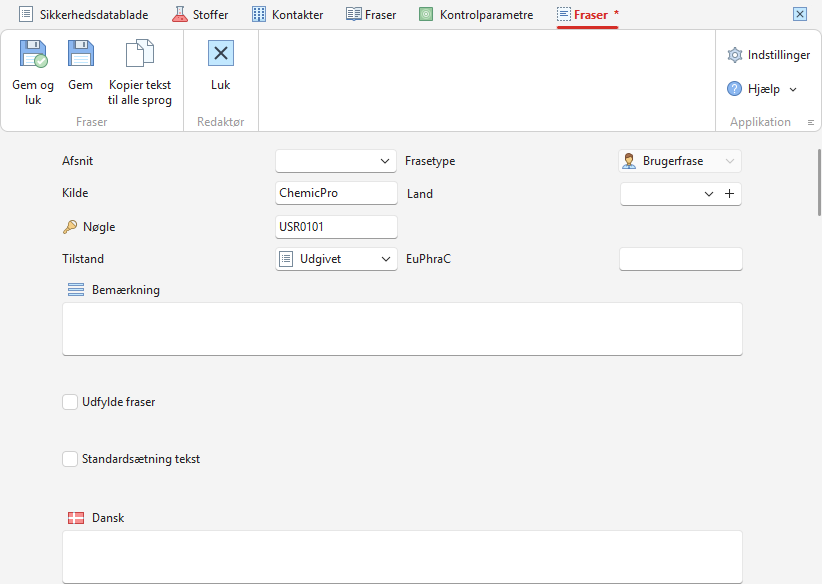Go to the Kontakter tab
The width and height of the screenshot is (822, 584).
pyautogui.click(x=288, y=15)
